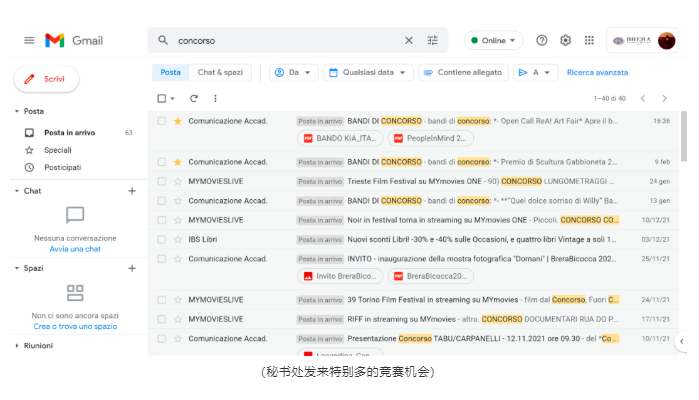
Task: Go to the next results page
Action: pyautogui.click(x=664, y=98)
